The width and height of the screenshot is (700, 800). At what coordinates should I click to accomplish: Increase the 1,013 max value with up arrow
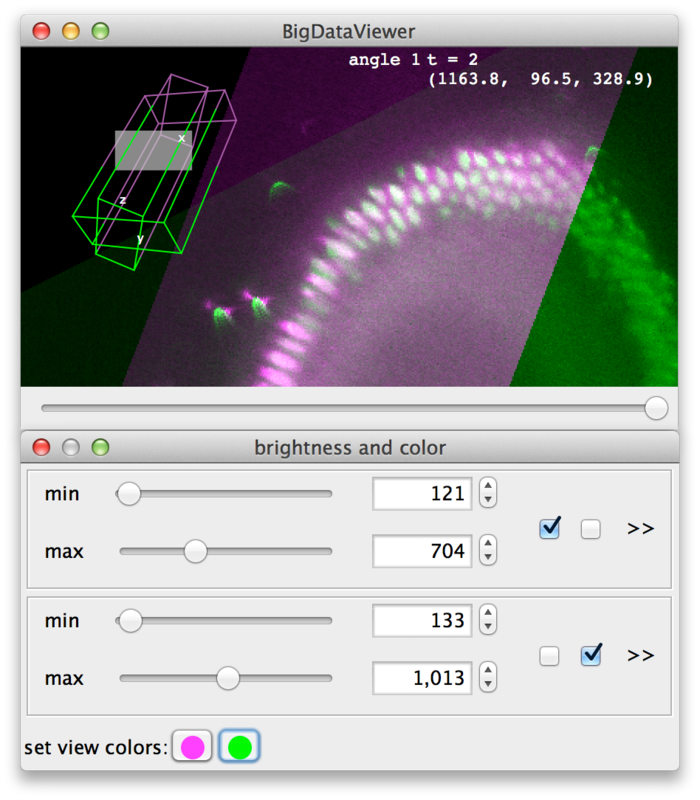coord(488,671)
